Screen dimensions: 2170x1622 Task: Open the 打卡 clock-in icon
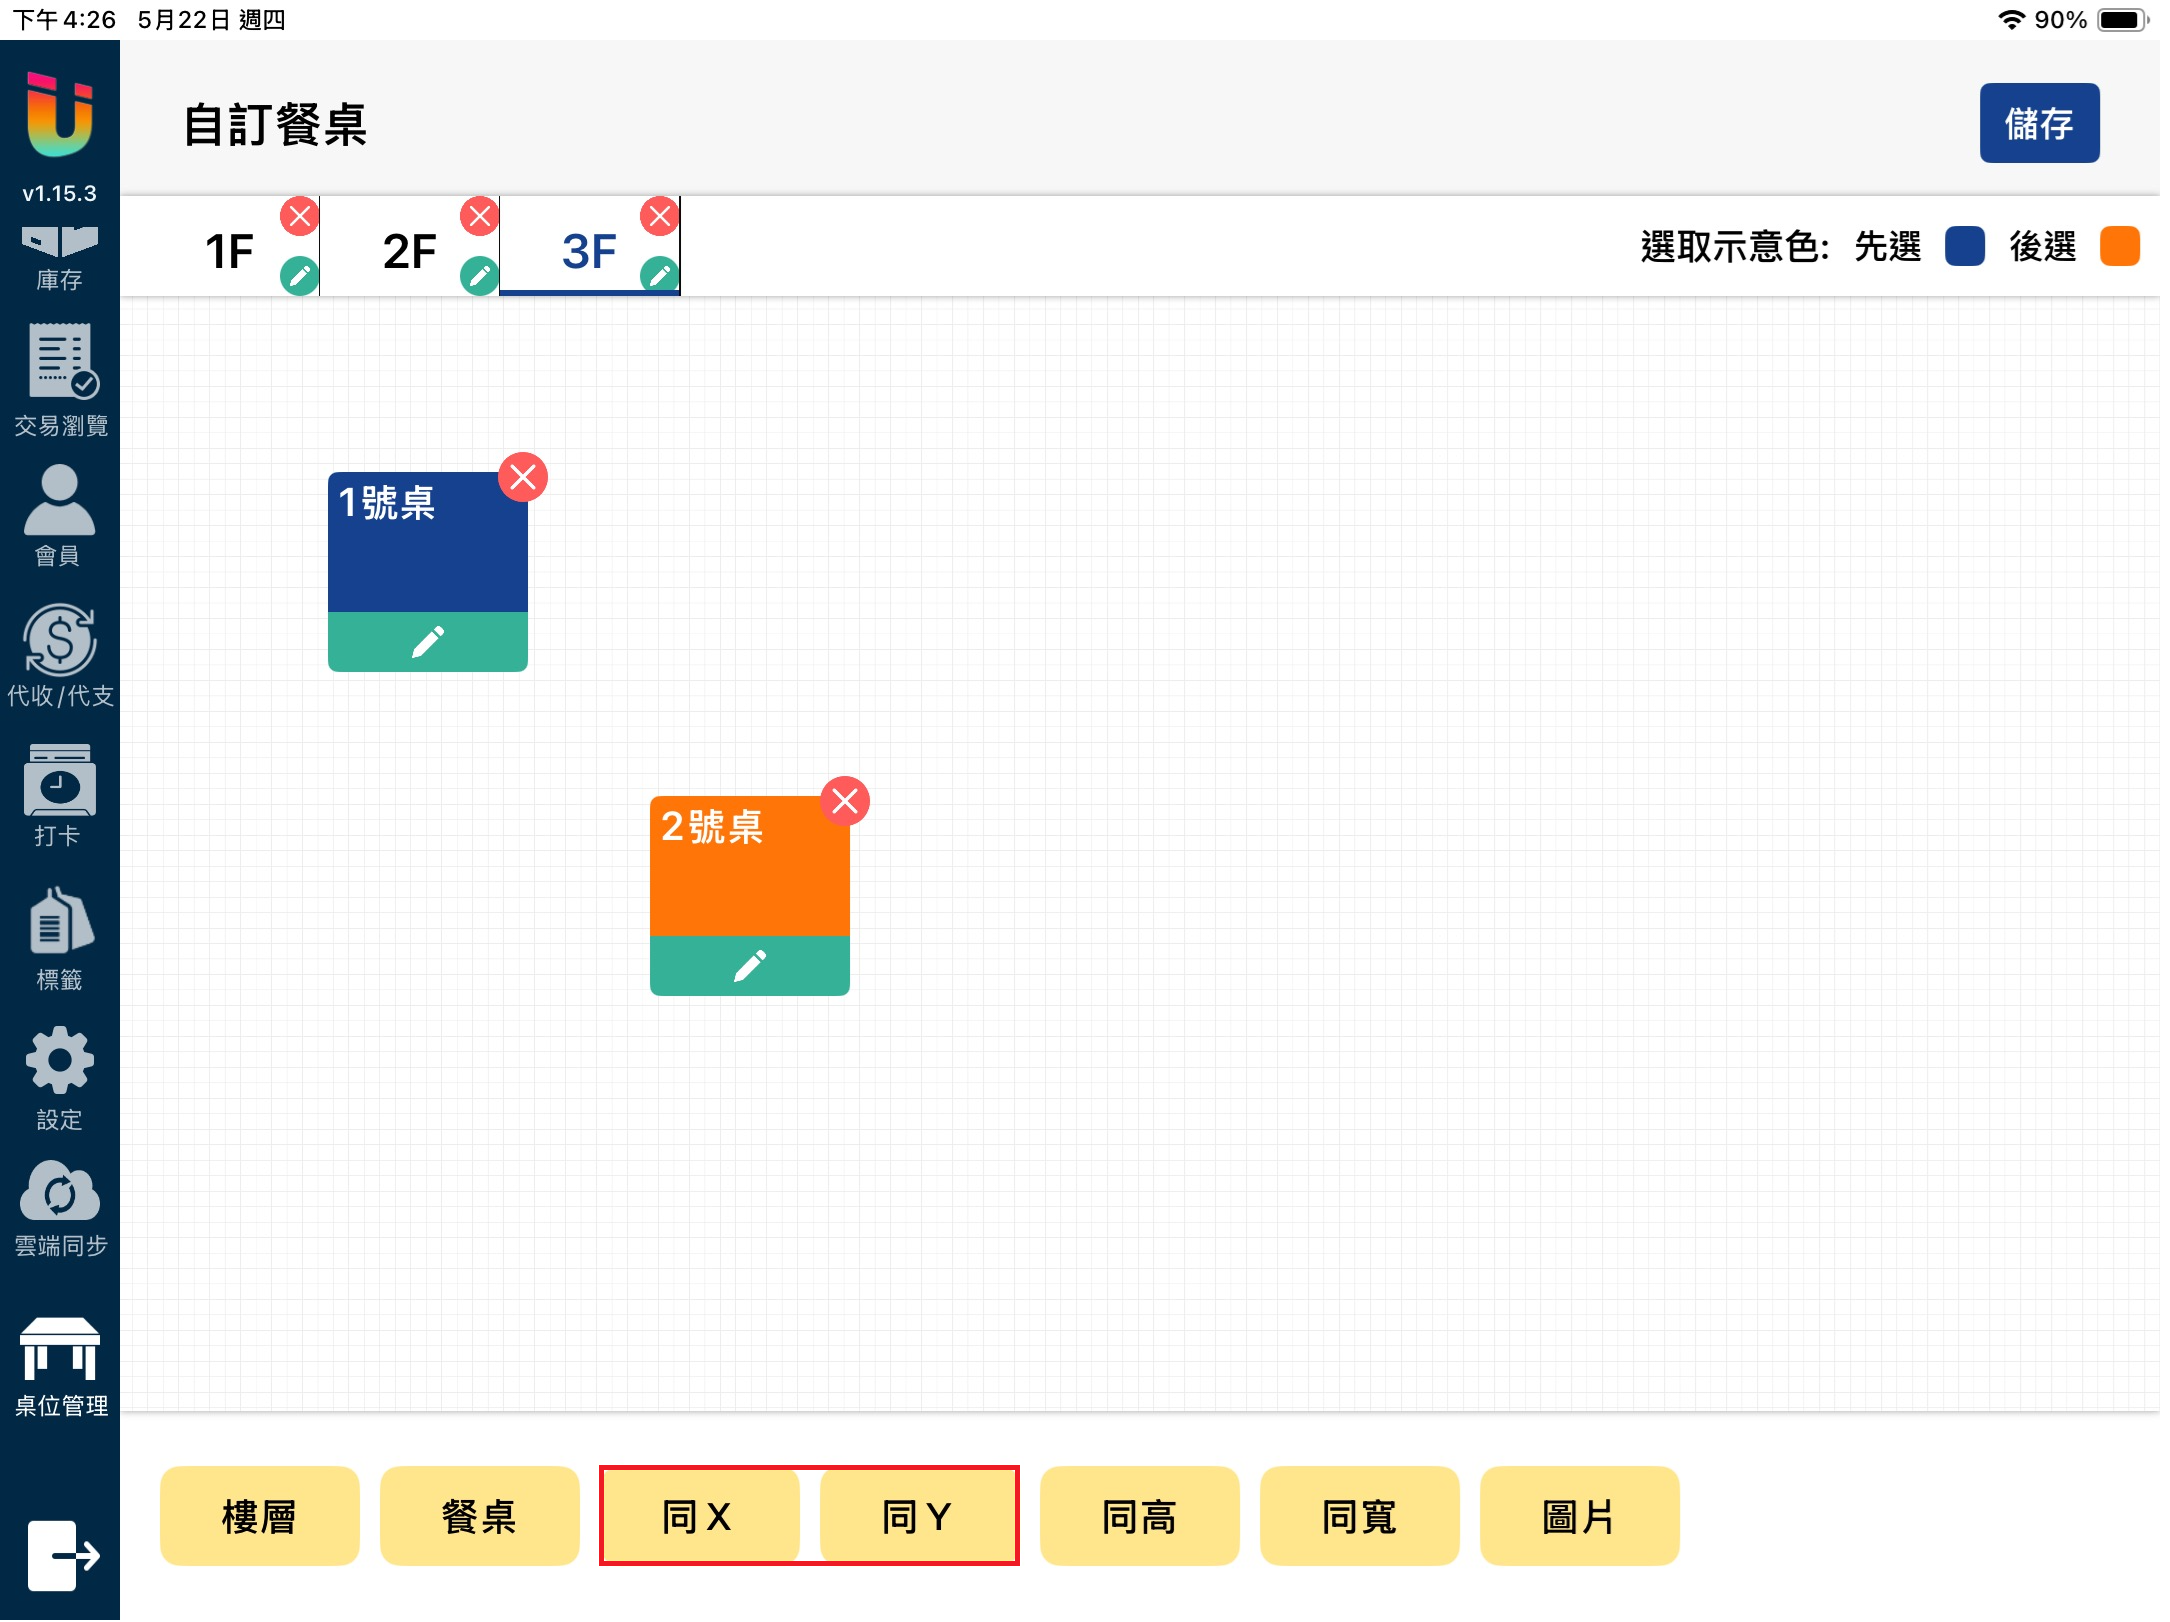59,795
